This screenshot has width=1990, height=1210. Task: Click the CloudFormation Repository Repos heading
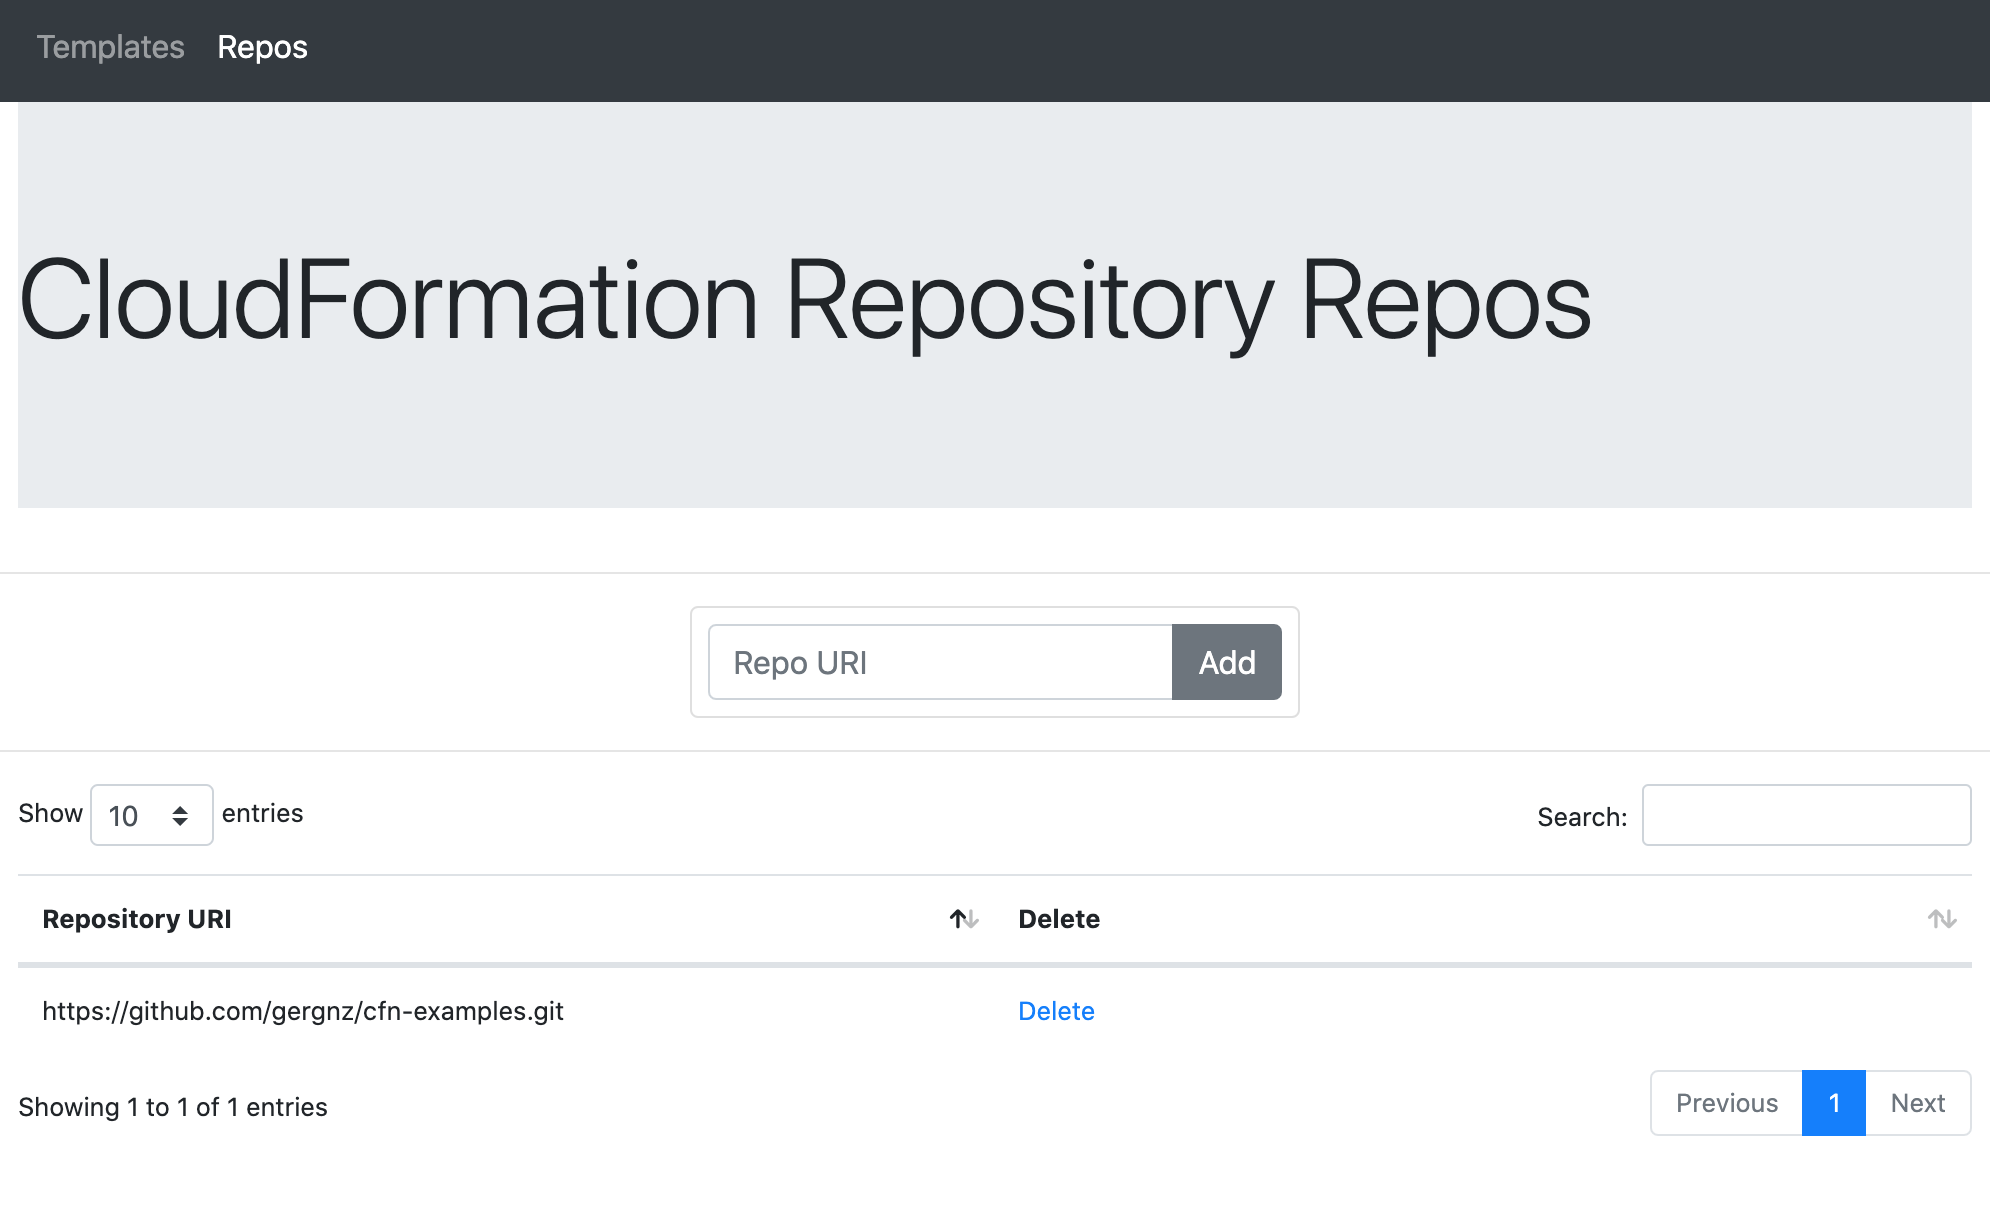(805, 302)
